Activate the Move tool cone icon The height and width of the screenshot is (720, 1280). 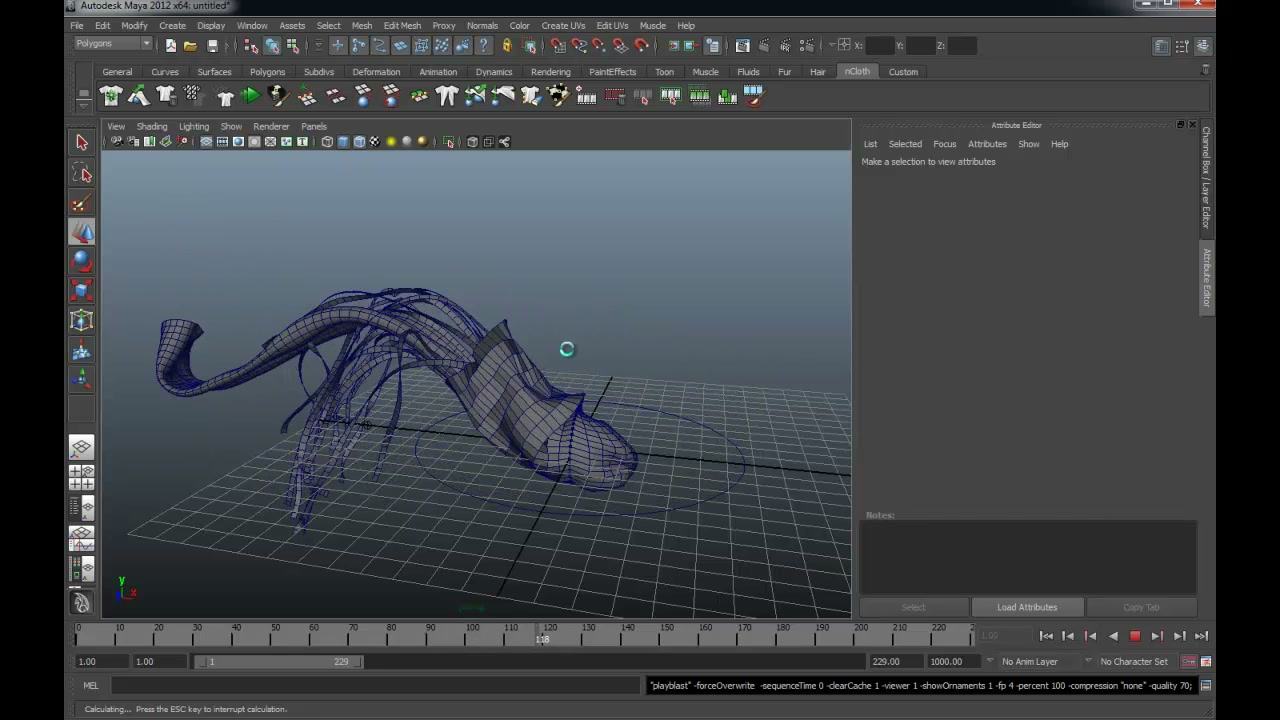tap(82, 233)
